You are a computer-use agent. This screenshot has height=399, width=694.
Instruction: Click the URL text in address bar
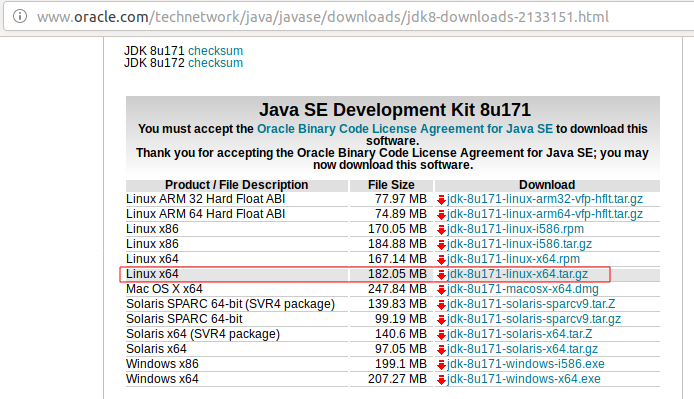tap(323, 17)
